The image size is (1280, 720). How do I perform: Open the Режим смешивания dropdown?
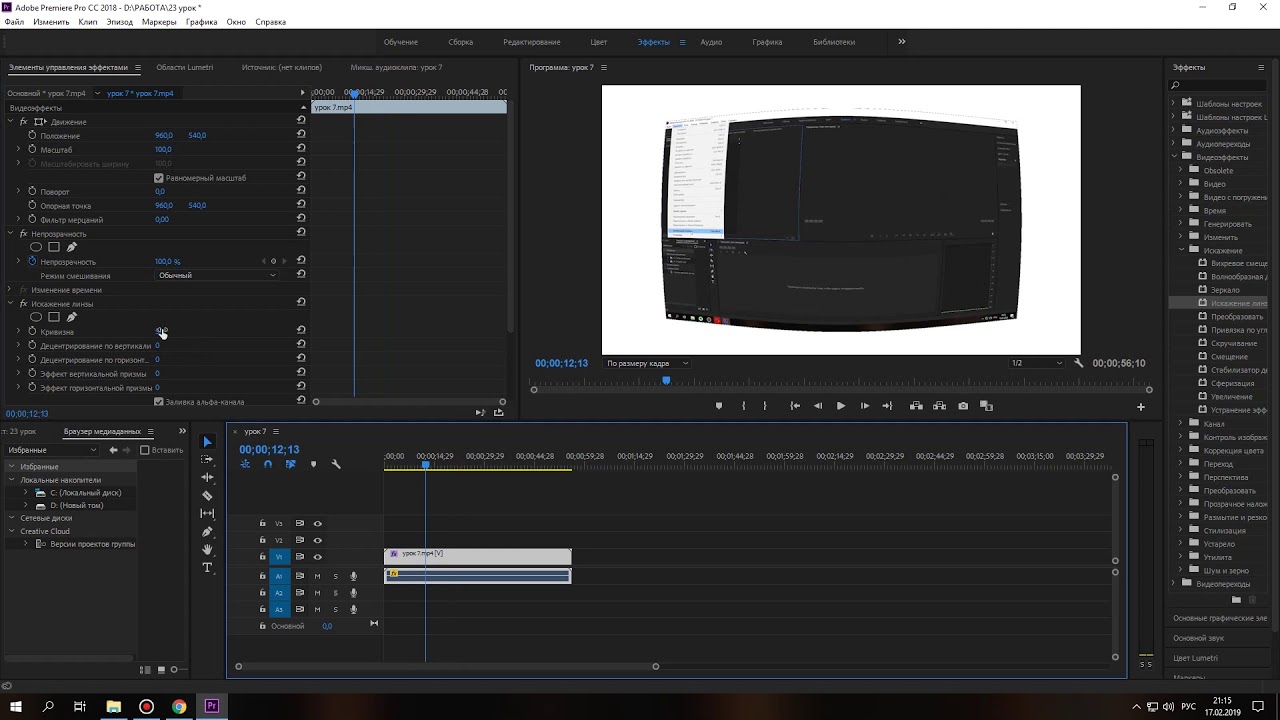click(217, 275)
